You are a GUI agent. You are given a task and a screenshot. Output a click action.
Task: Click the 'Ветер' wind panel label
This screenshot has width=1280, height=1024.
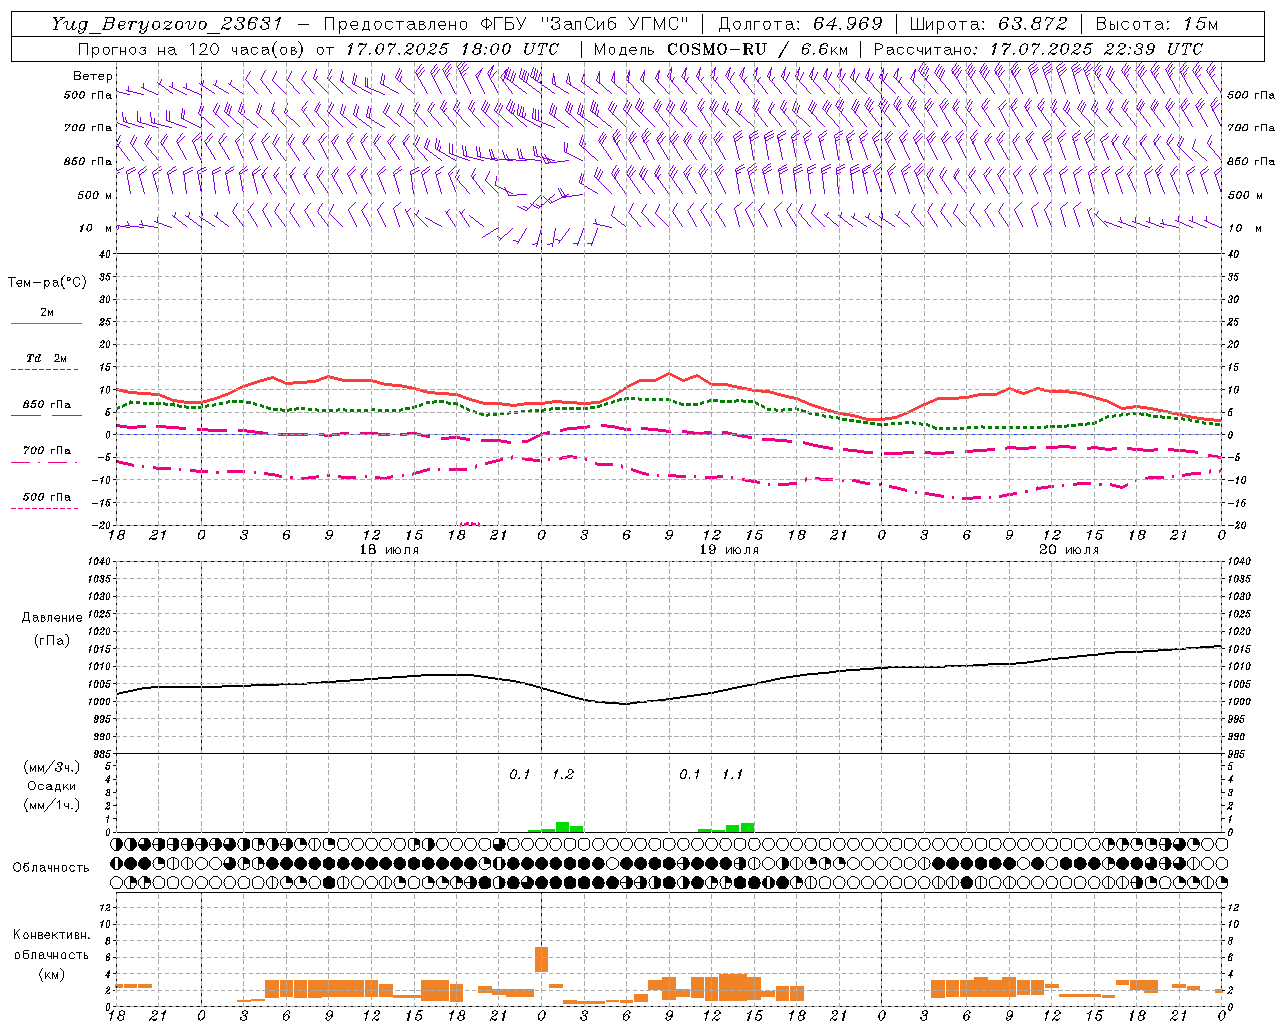[x=92, y=76]
